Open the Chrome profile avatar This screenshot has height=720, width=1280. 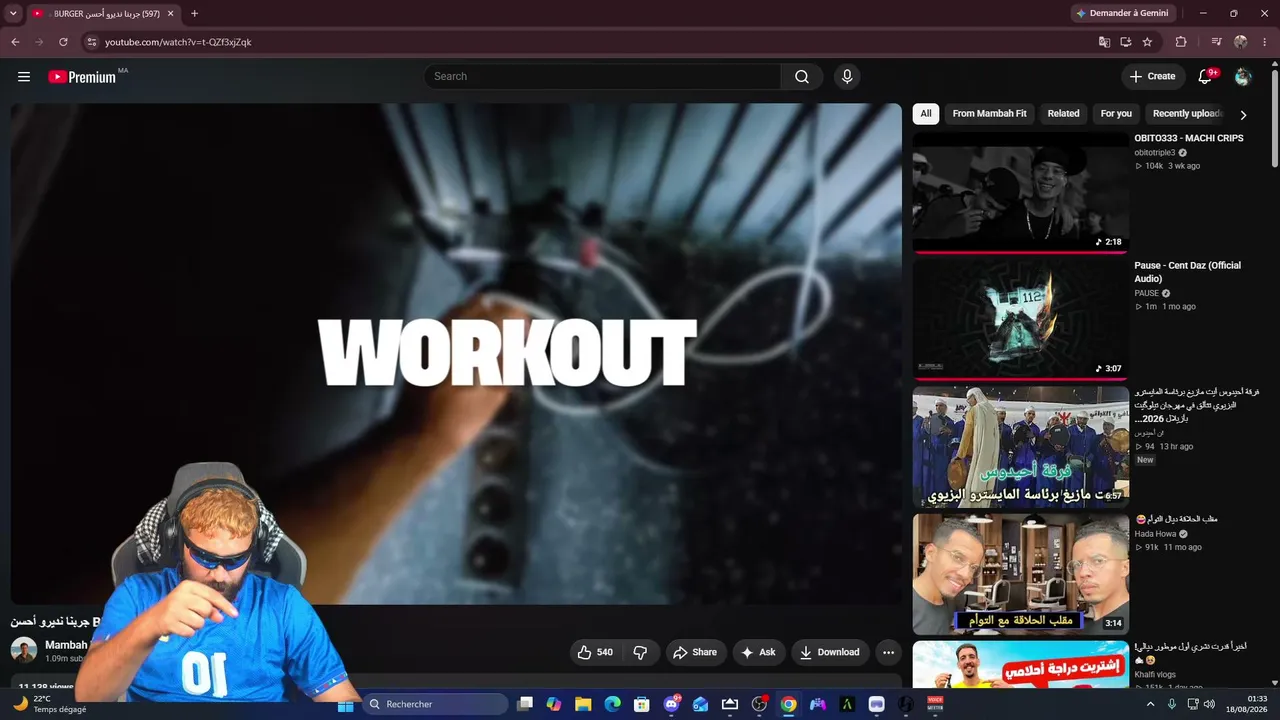1241,42
